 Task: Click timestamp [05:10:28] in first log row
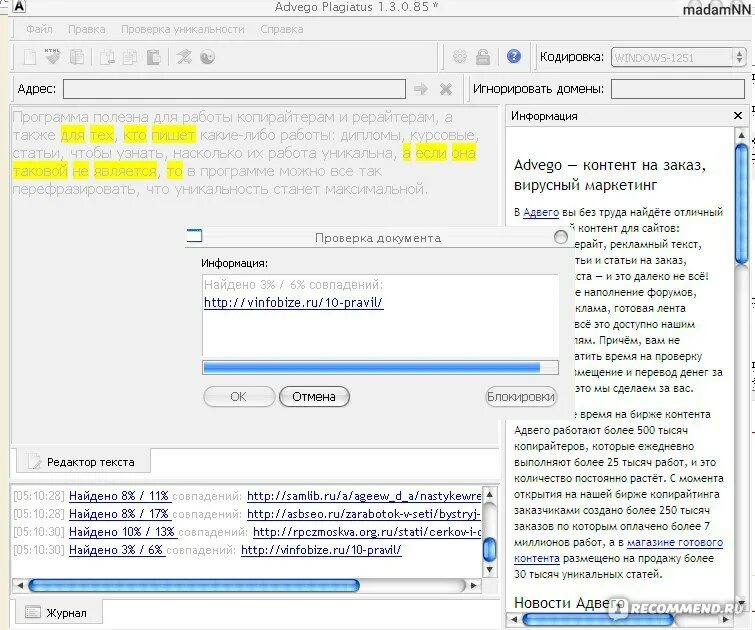39,496
